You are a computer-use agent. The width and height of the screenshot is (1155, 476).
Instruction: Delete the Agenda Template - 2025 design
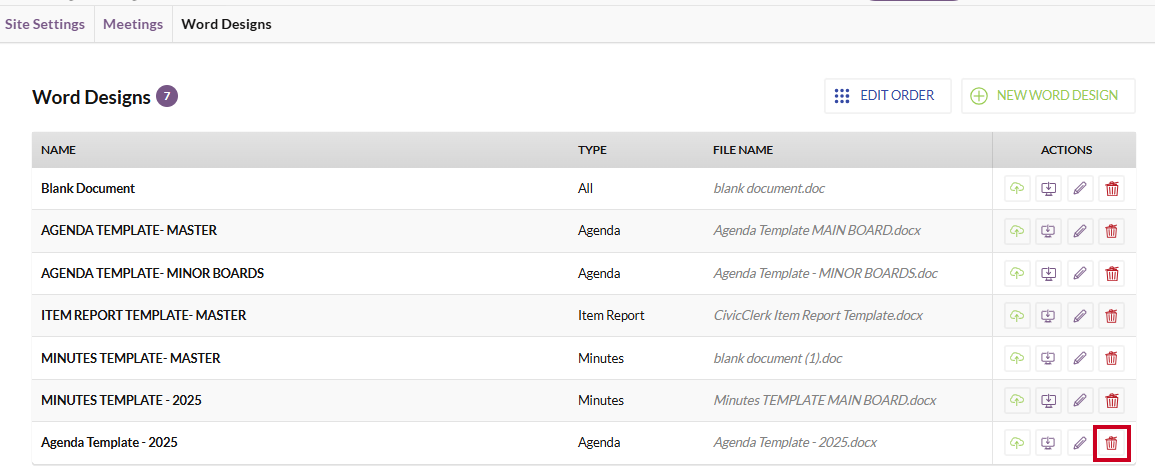1112,443
